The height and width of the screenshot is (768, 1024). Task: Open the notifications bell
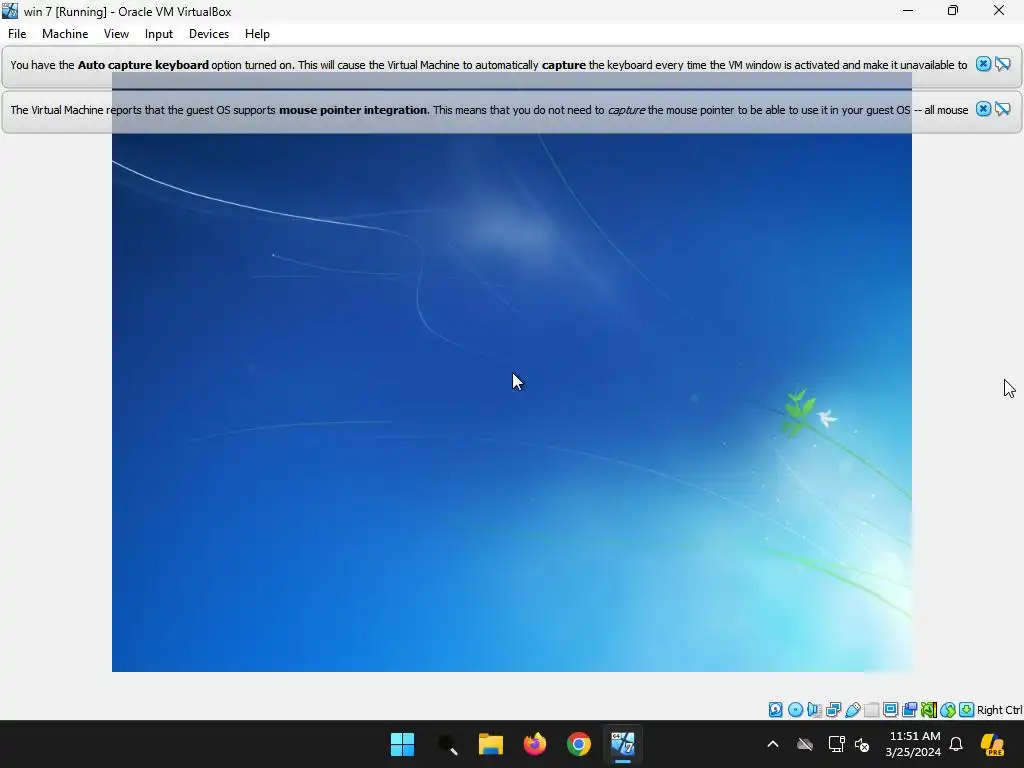[956, 744]
